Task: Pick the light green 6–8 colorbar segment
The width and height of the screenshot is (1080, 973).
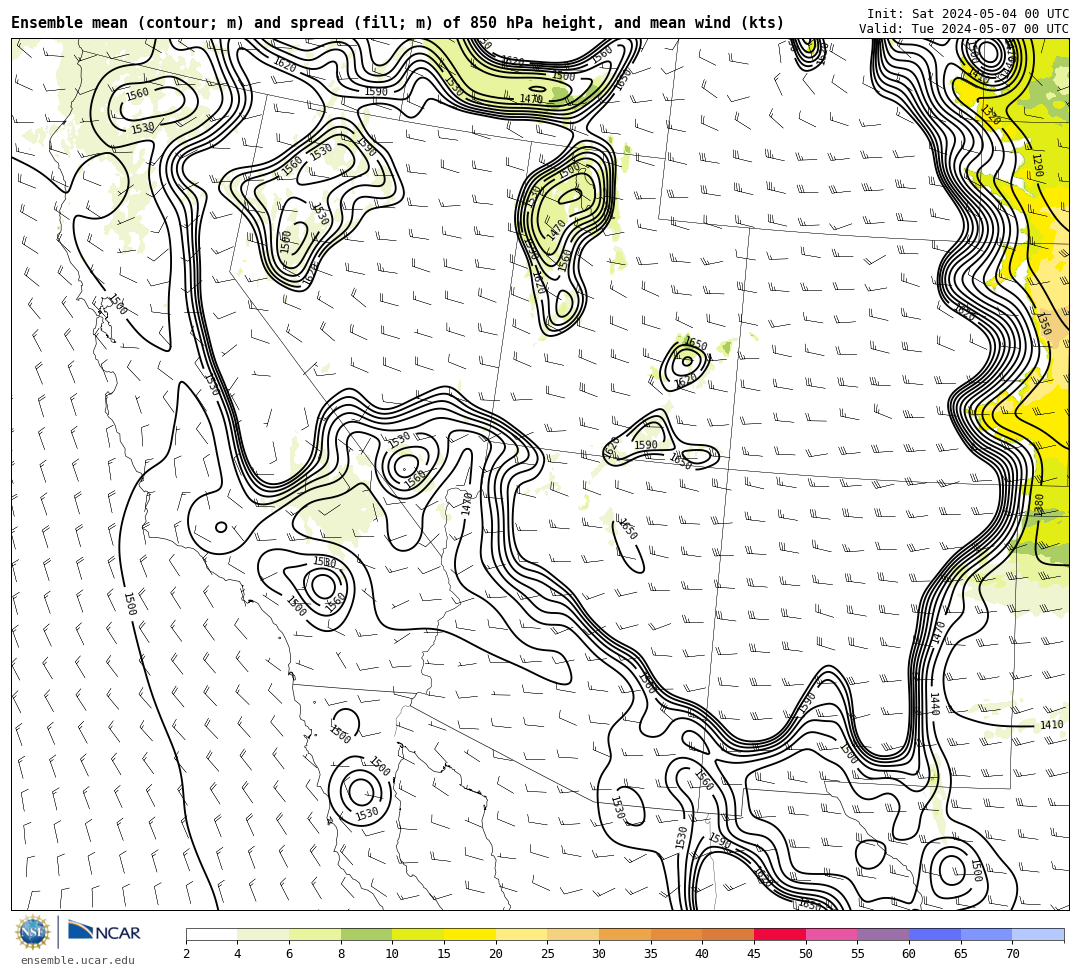Action: click(x=315, y=934)
